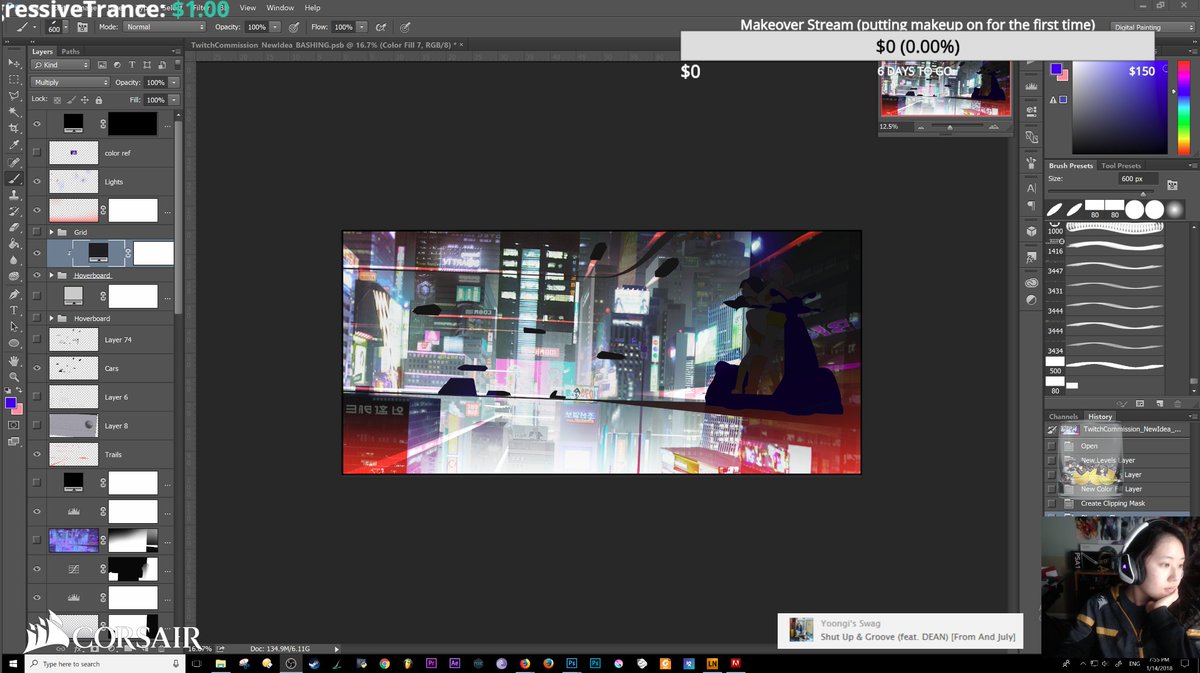Screen dimensions: 1200x673
Task: Open the layer blend mode dropdown Multiply
Action: coord(70,82)
